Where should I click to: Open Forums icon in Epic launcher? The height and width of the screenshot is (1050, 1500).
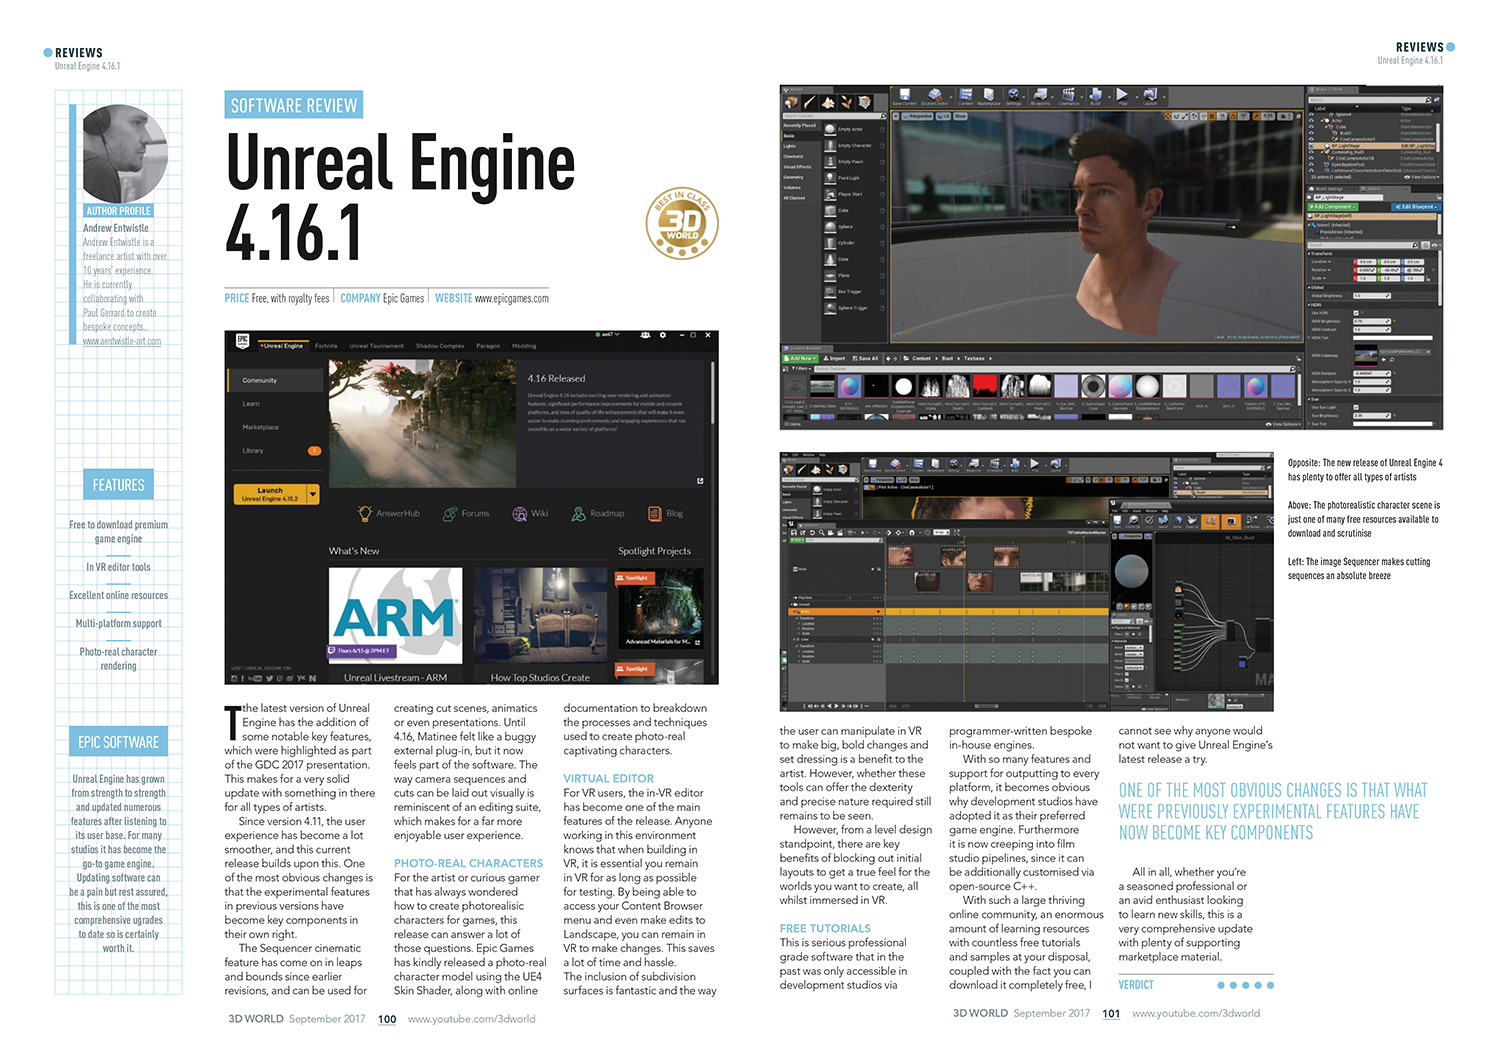[450, 513]
